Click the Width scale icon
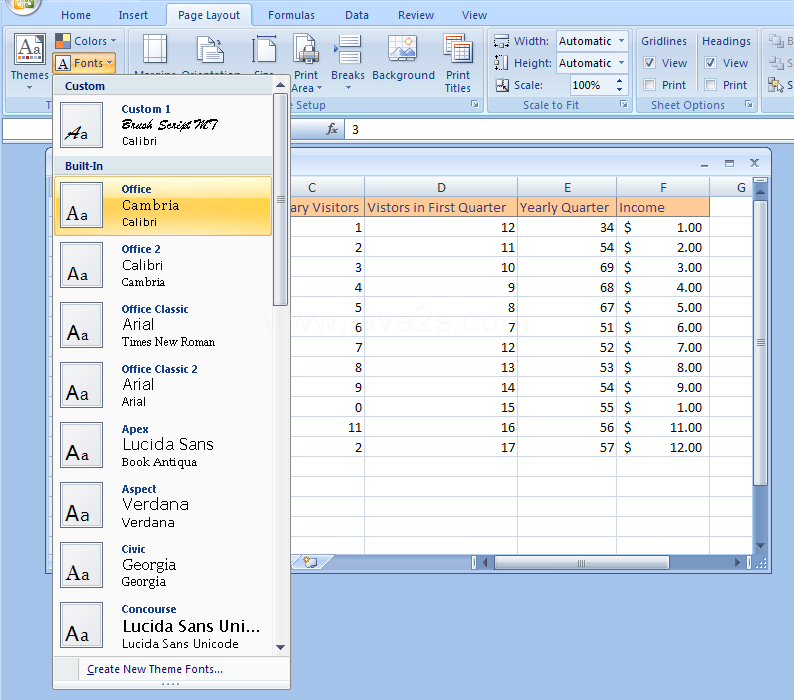The image size is (794, 700). (501, 41)
